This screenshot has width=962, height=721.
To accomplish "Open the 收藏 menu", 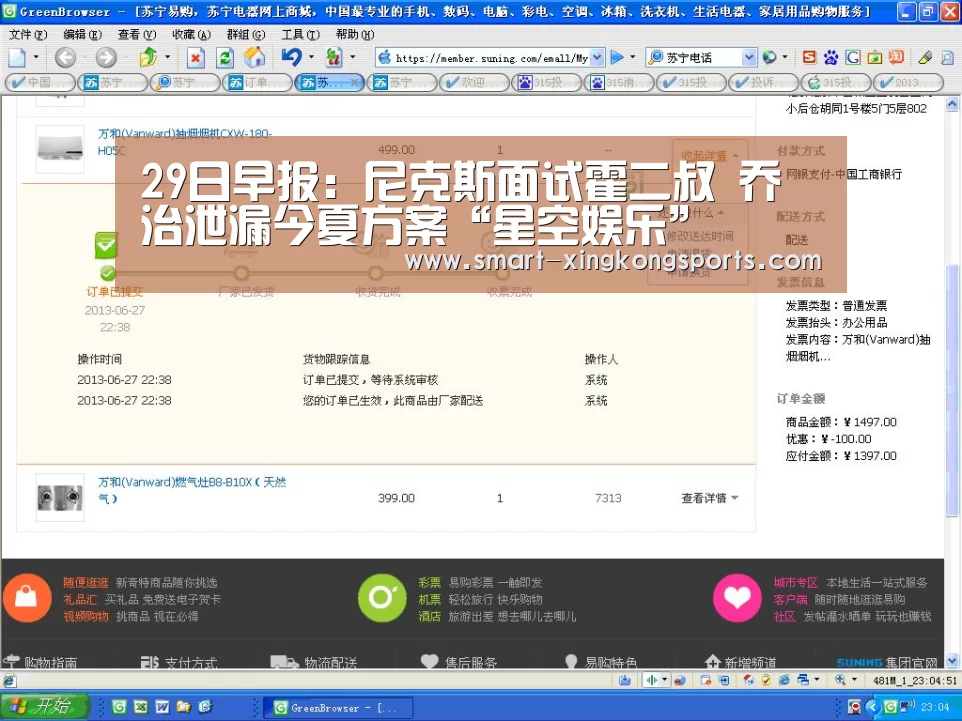I will [191, 34].
